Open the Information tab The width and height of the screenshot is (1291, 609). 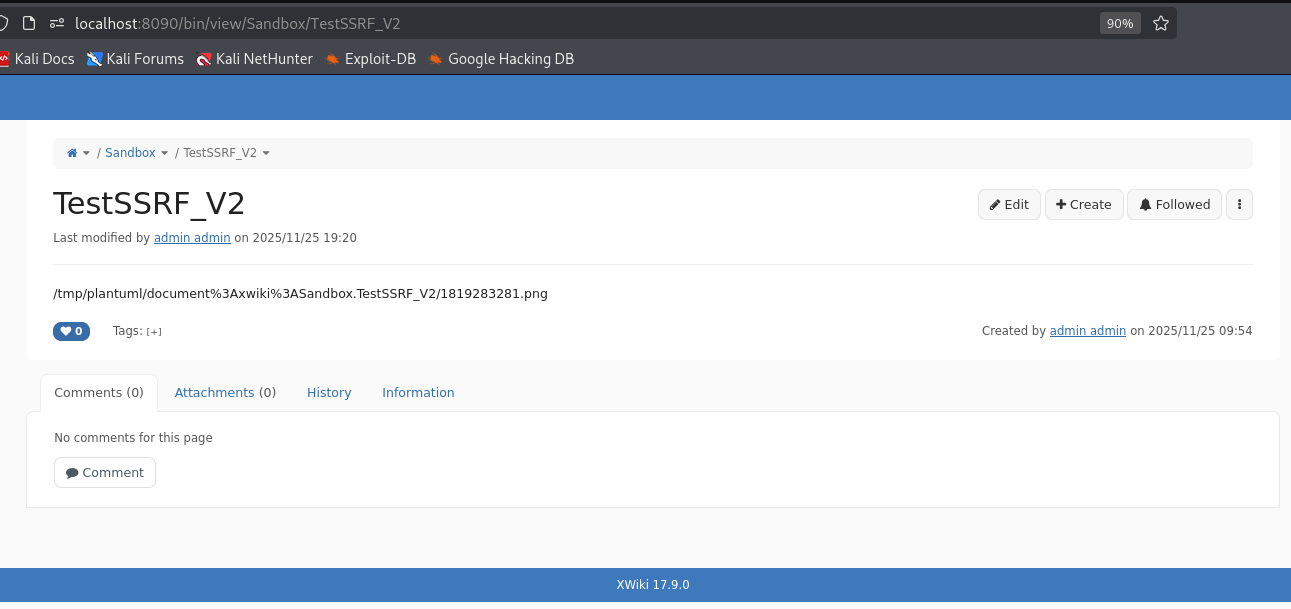(418, 393)
